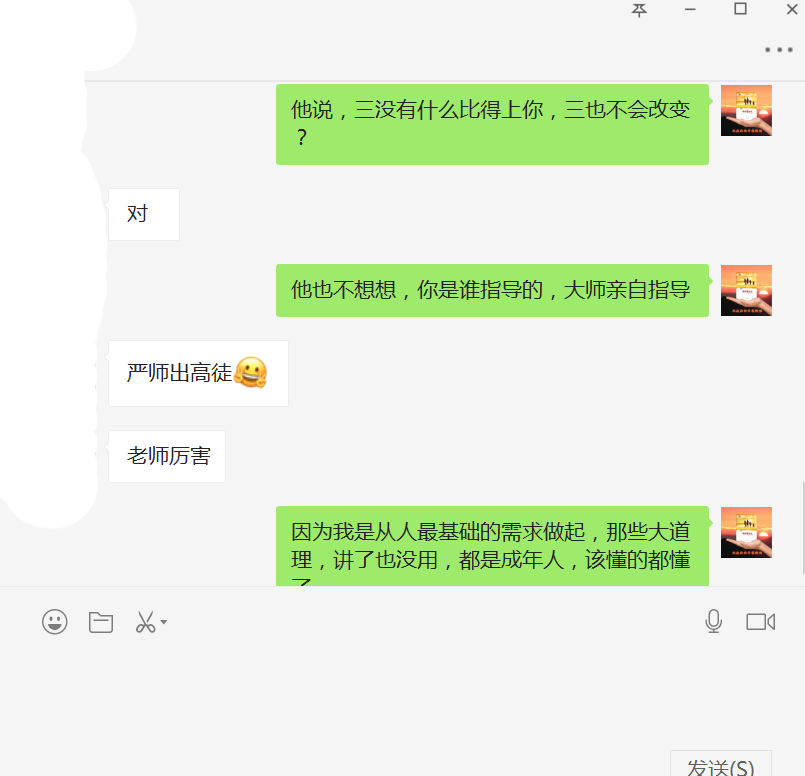Open sender avatar beside first green message
The image size is (805, 776).
point(746,110)
